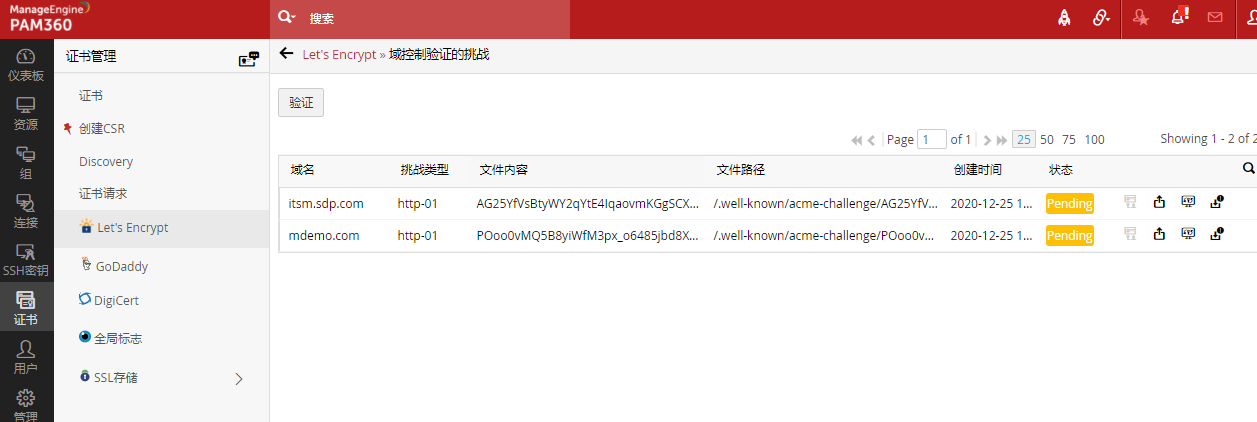Expand the SSL存储 submenu arrow

[239, 378]
